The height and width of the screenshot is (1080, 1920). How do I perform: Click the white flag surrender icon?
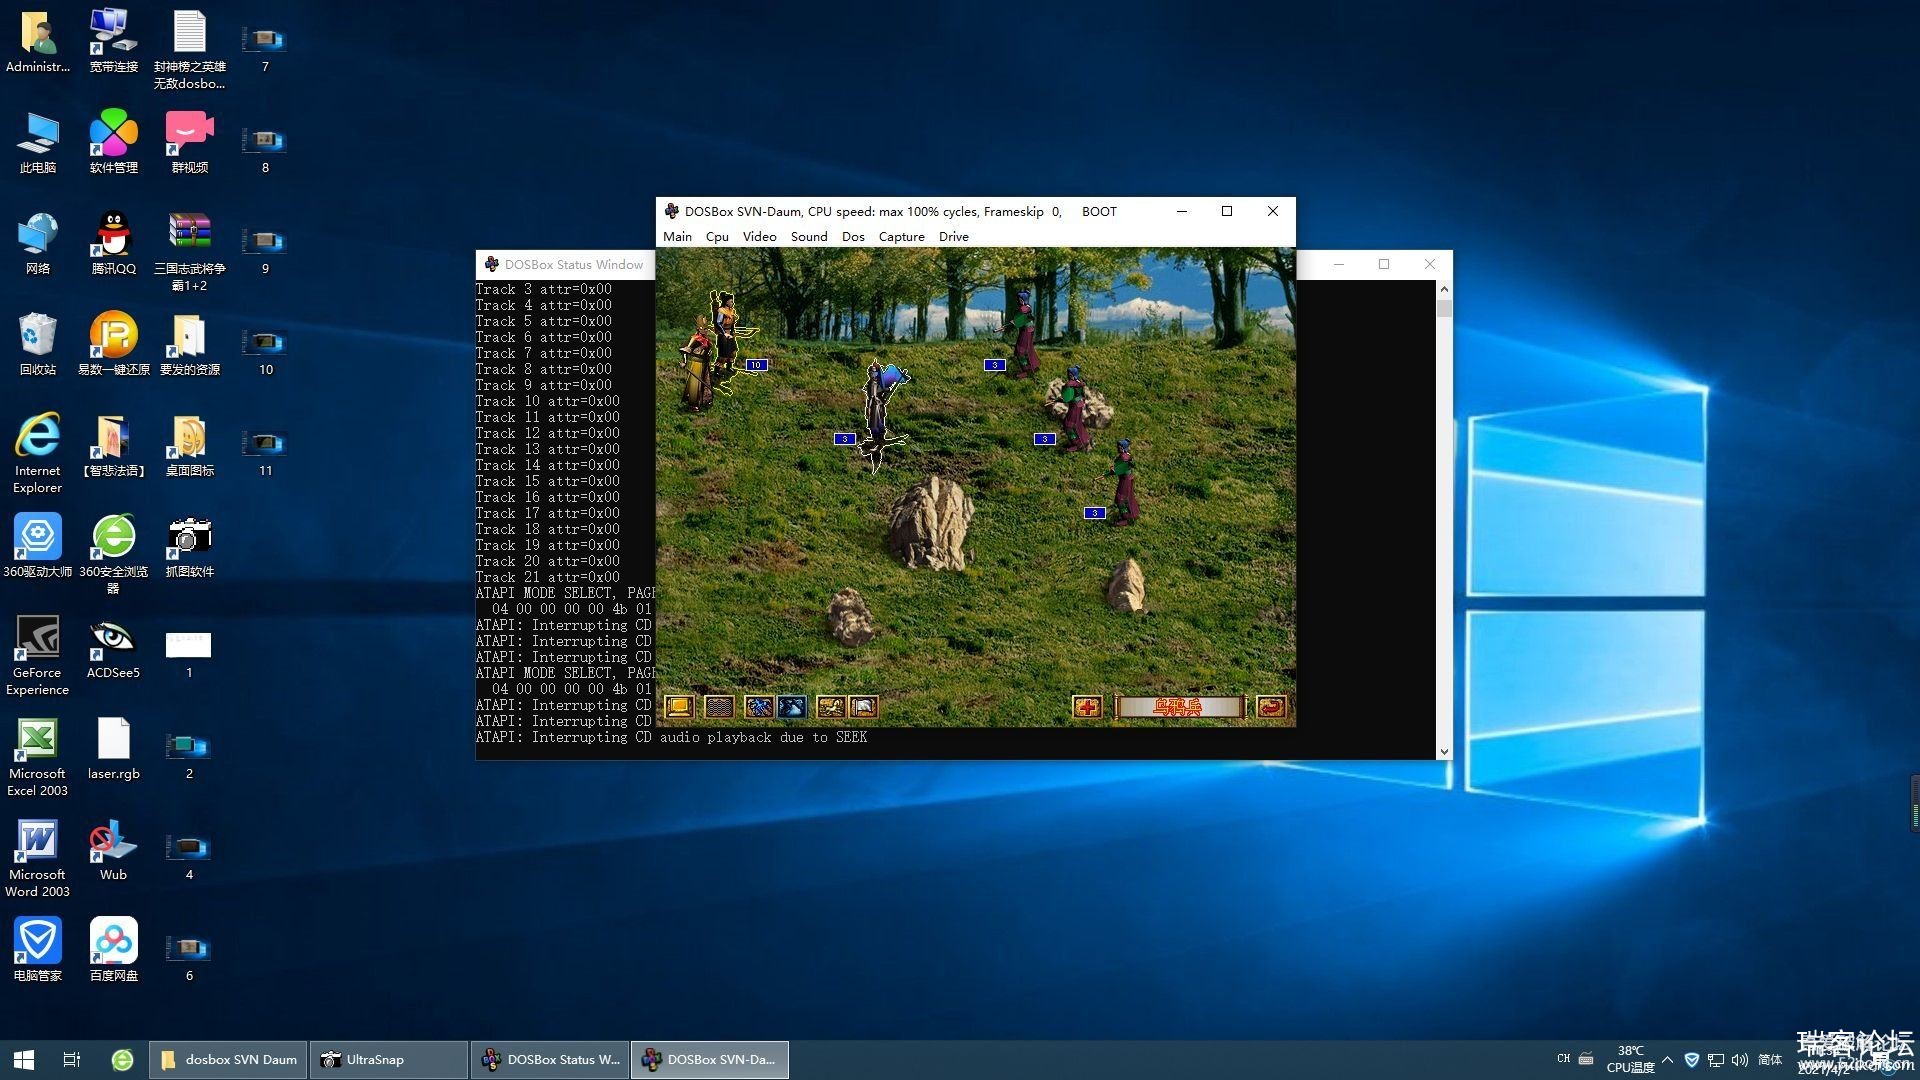pyautogui.click(x=863, y=707)
